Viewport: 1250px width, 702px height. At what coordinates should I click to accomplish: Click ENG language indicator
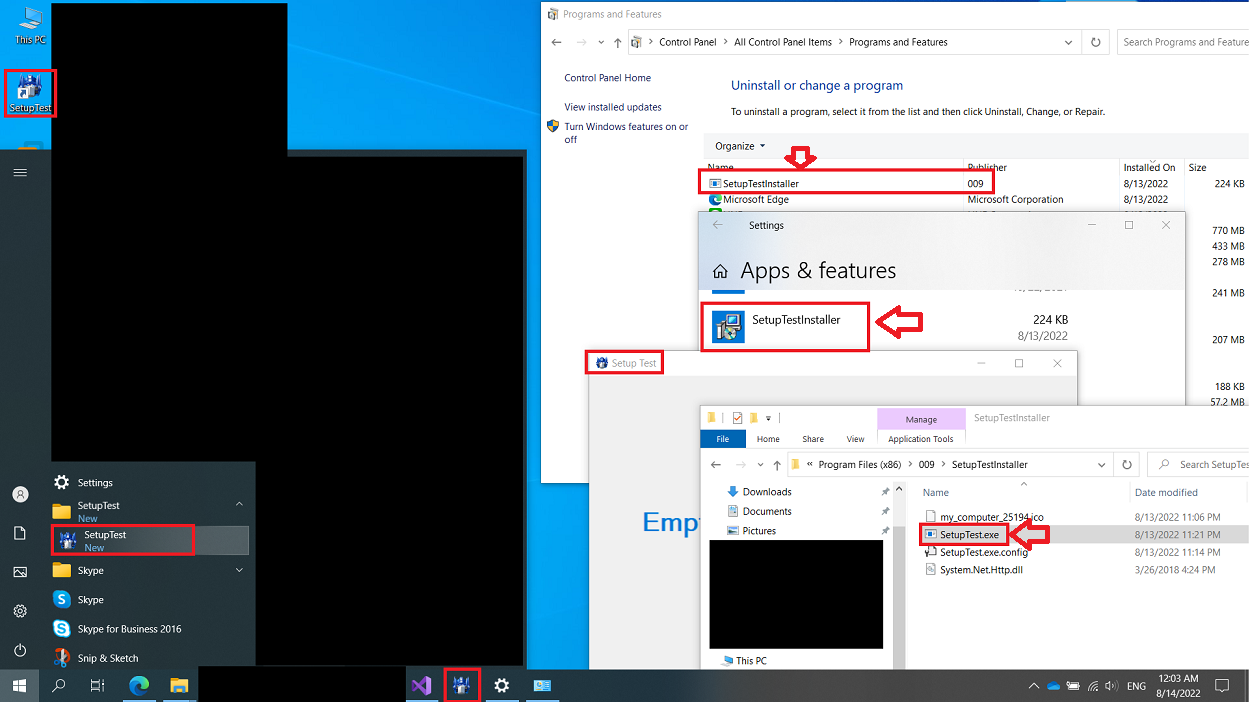tap(1136, 687)
